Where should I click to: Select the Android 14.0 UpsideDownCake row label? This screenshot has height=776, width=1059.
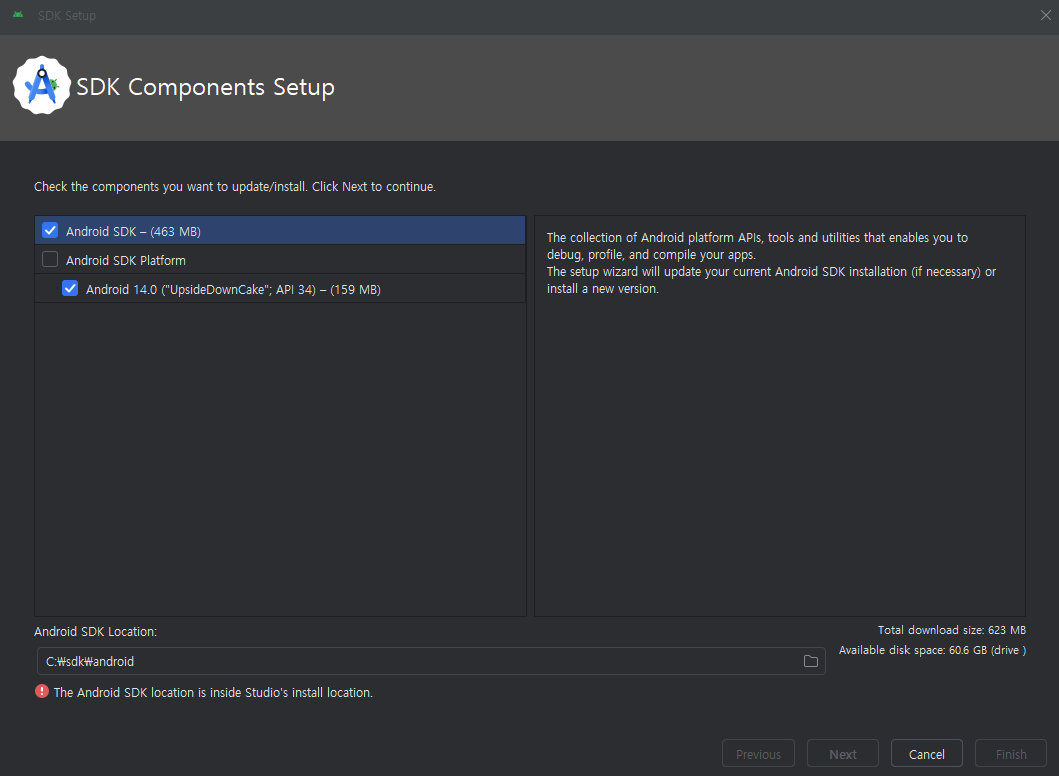(x=233, y=290)
